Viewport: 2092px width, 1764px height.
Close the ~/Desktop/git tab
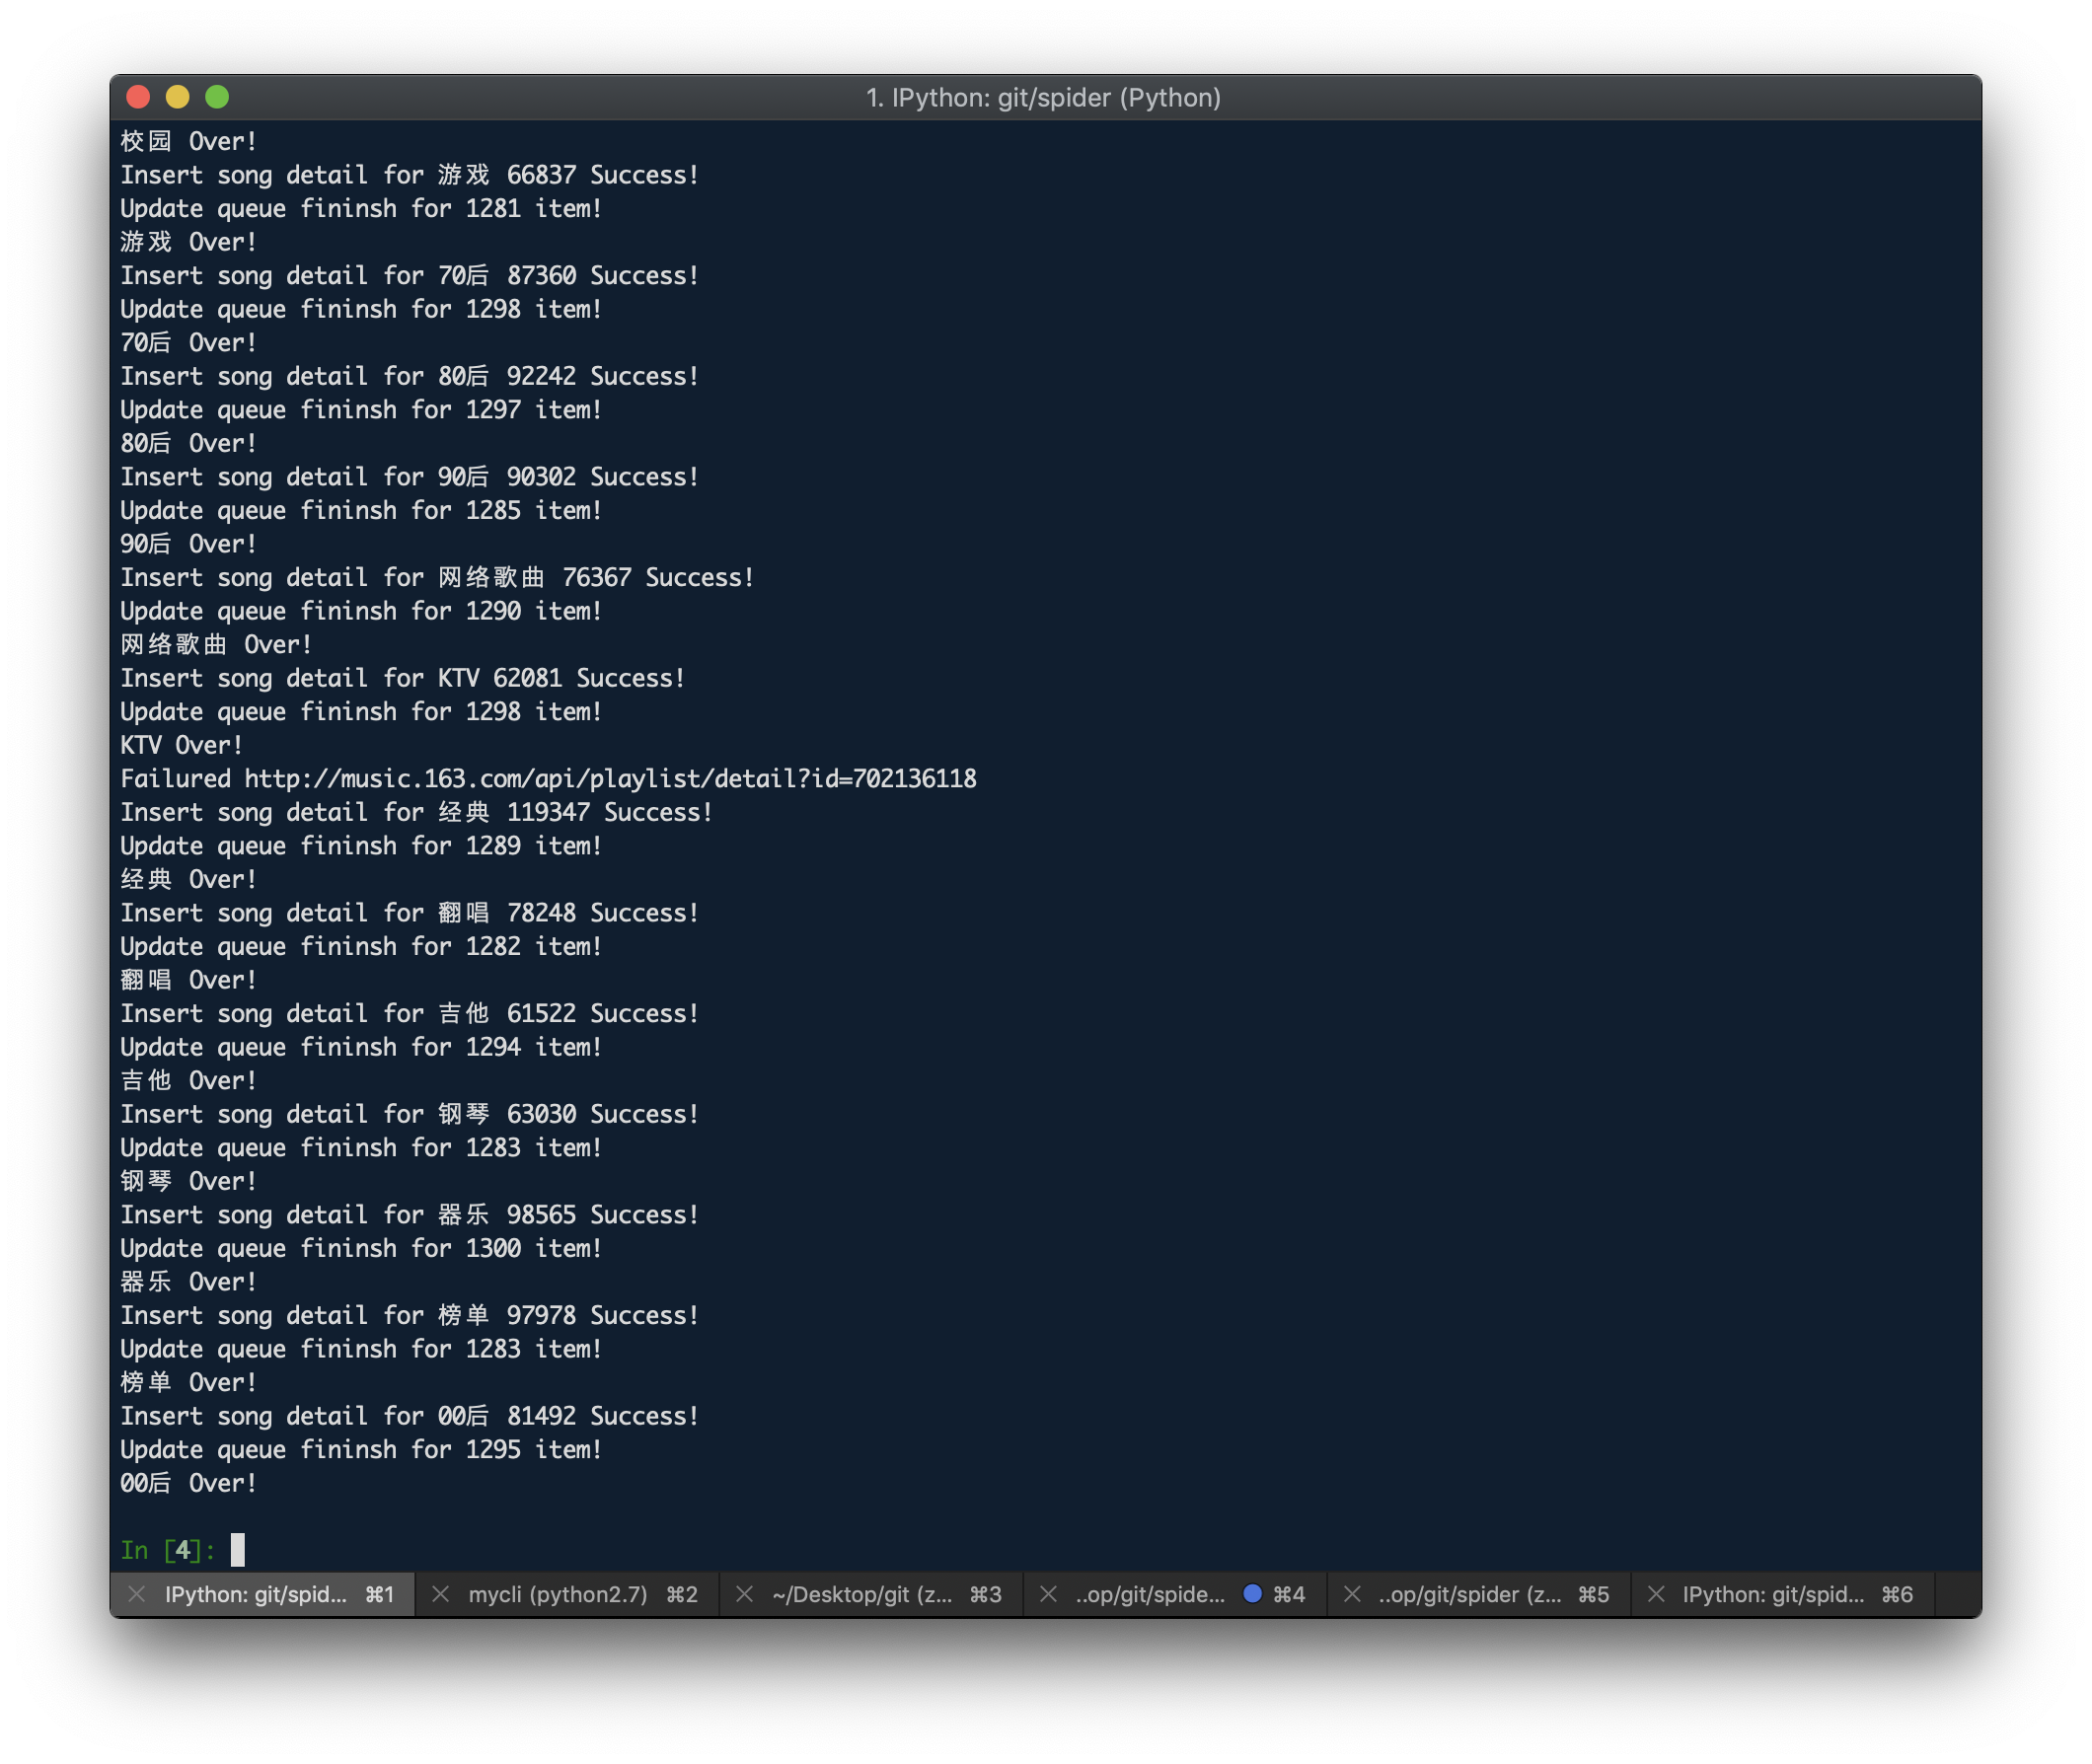pos(744,1594)
